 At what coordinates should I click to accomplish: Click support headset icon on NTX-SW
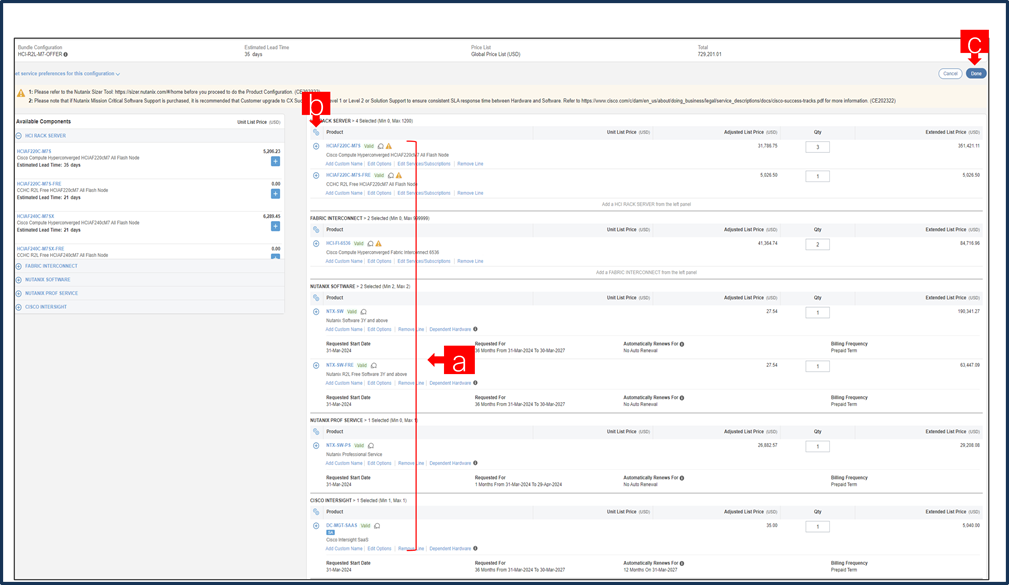click(364, 312)
